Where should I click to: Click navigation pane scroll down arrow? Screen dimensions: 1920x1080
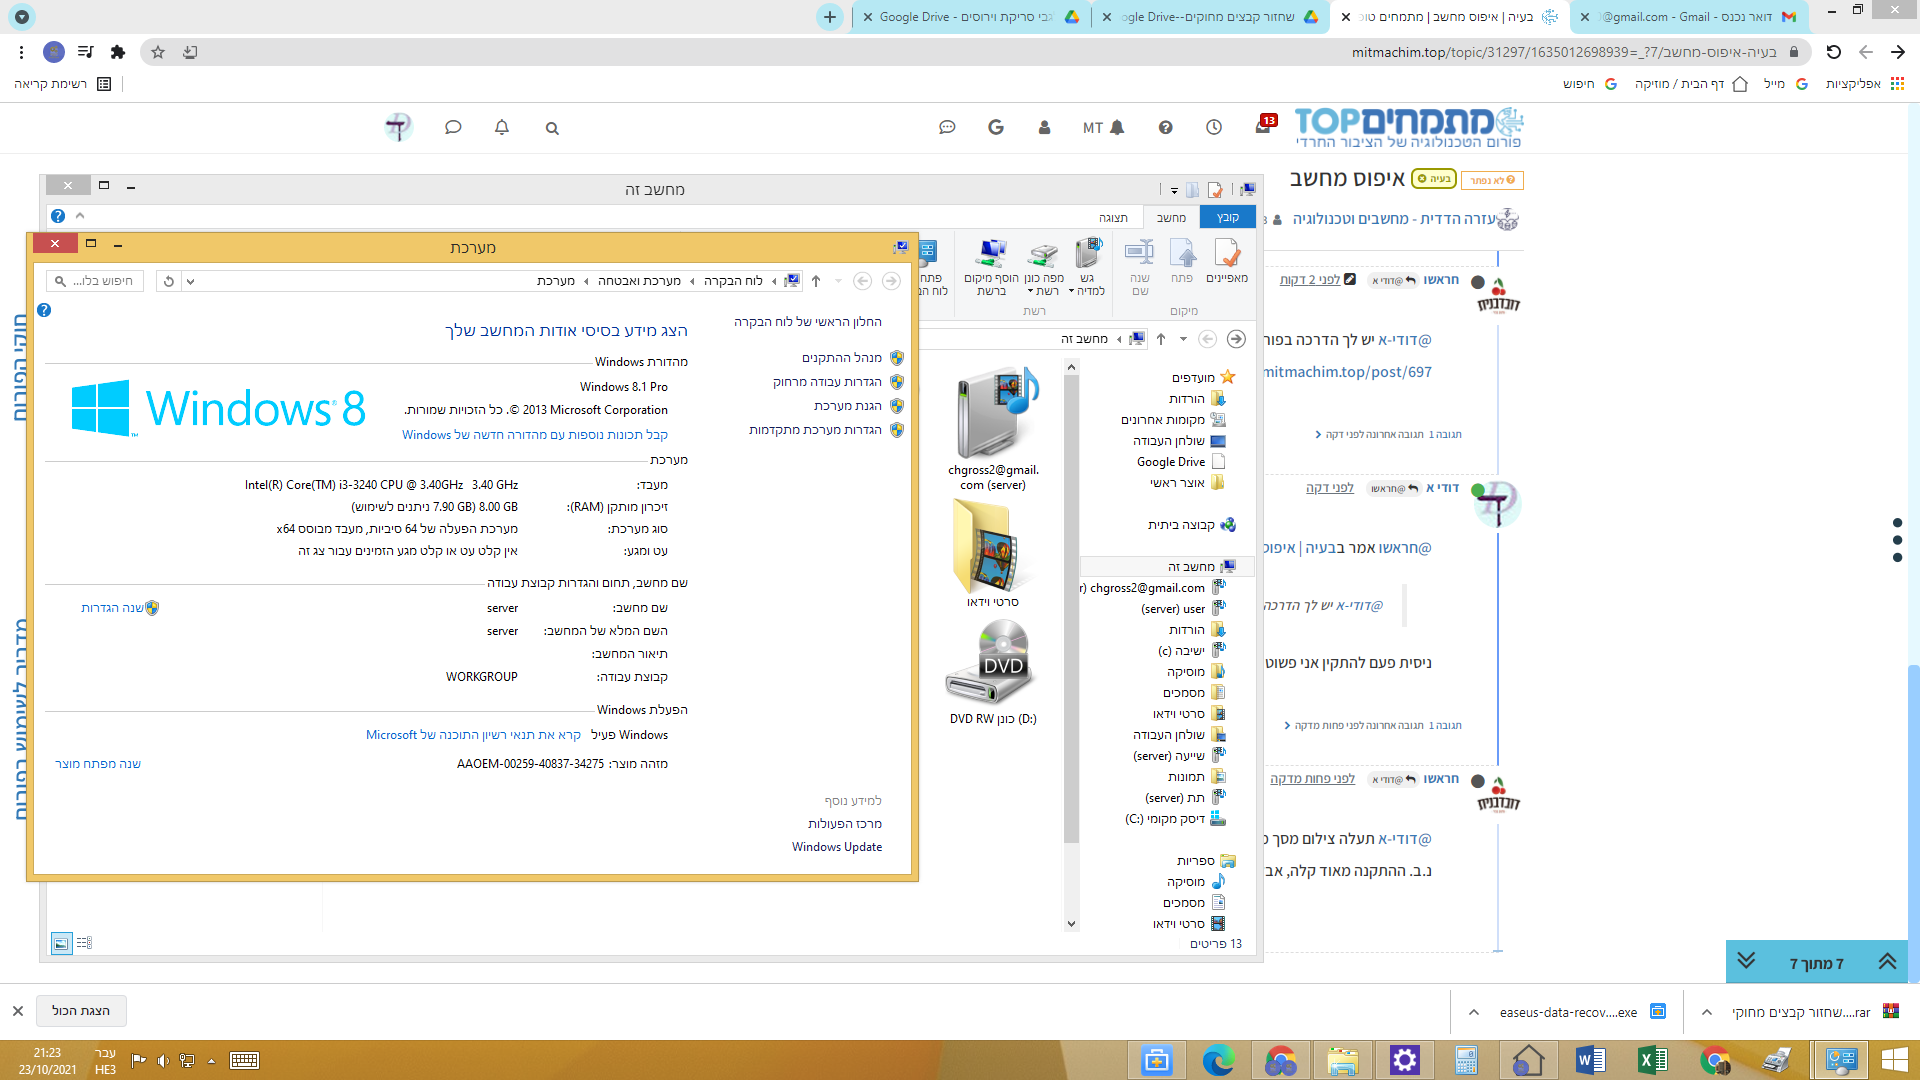point(1071,923)
